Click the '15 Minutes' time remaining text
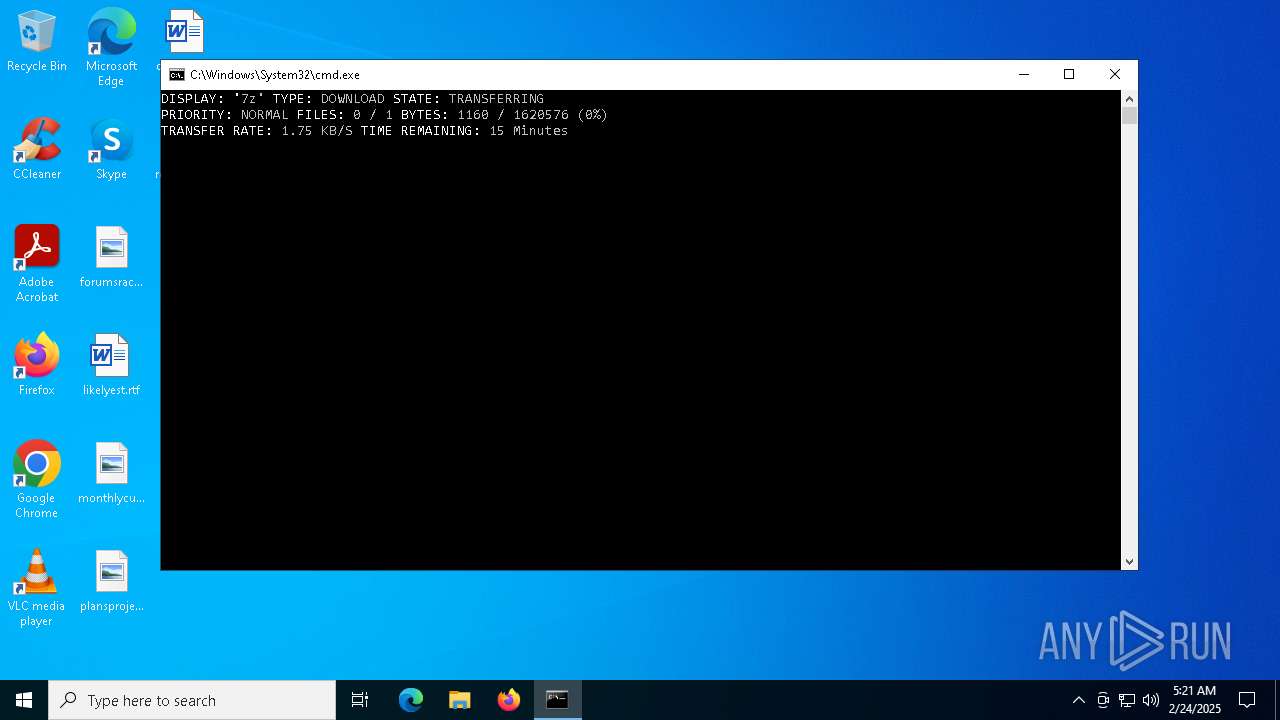1280x720 pixels. (x=528, y=131)
